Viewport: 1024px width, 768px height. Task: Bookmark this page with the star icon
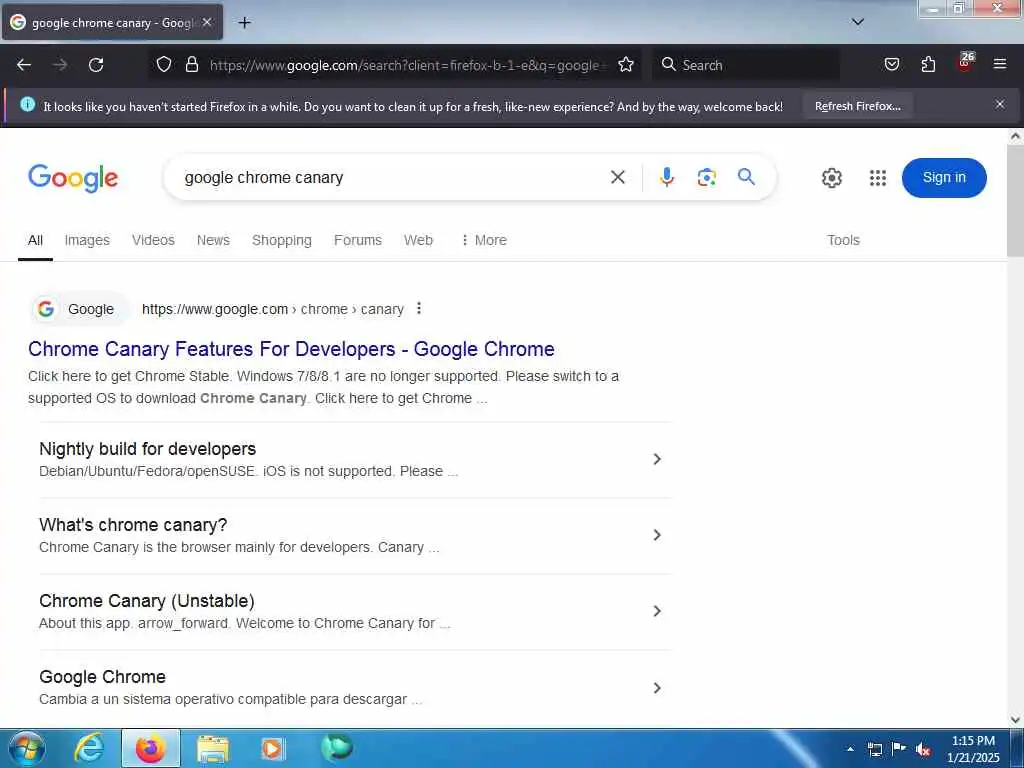coord(626,65)
